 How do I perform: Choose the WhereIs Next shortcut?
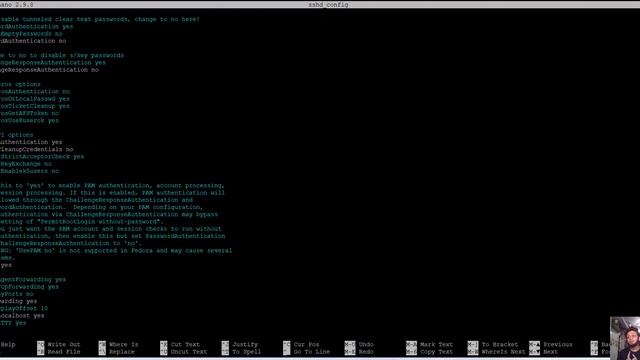tap(497, 352)
